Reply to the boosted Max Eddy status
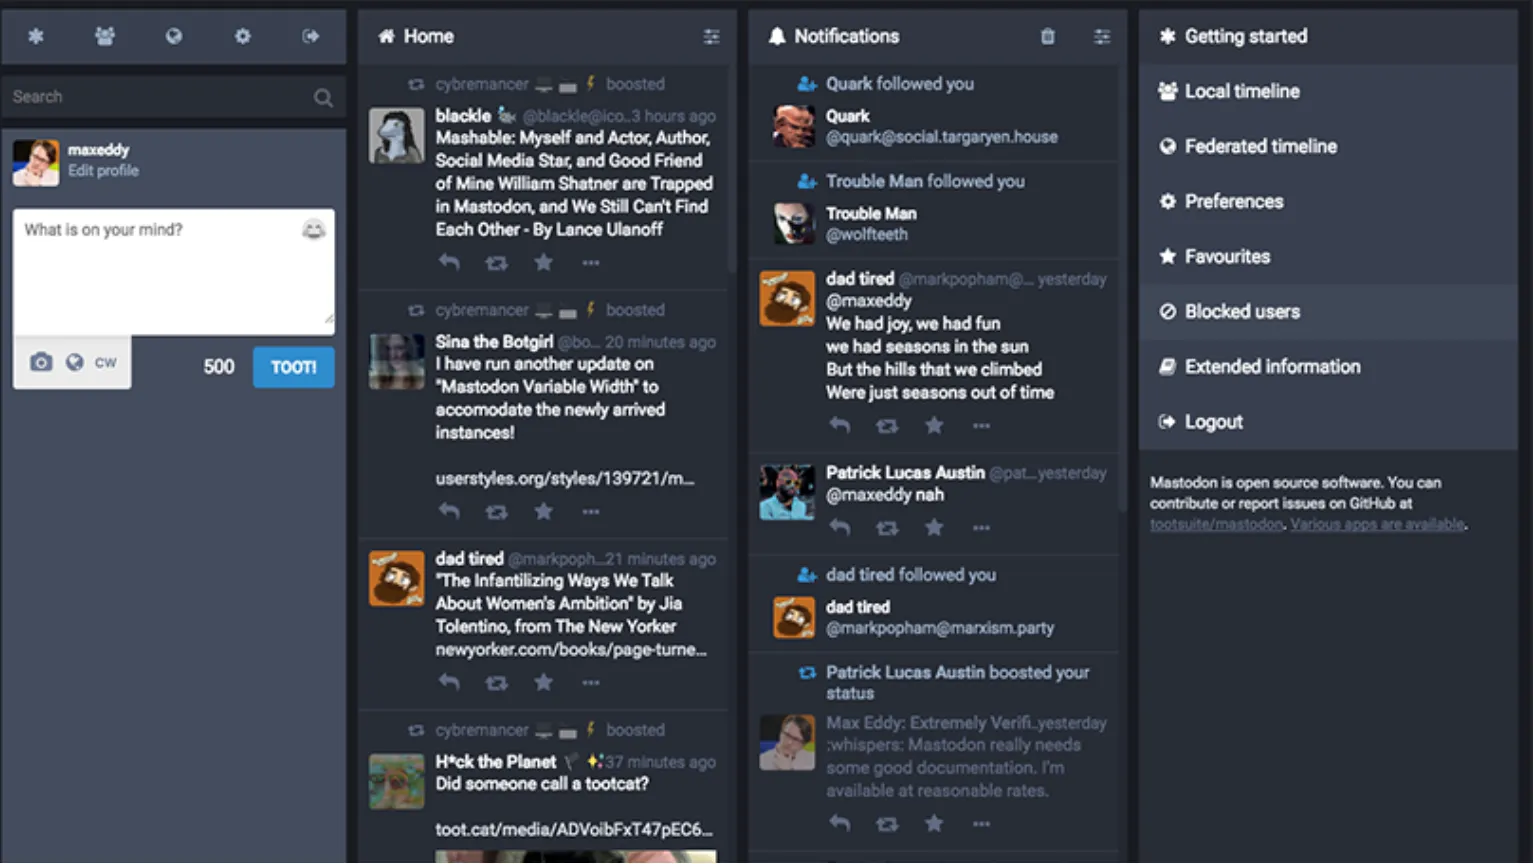 [840, 824]
